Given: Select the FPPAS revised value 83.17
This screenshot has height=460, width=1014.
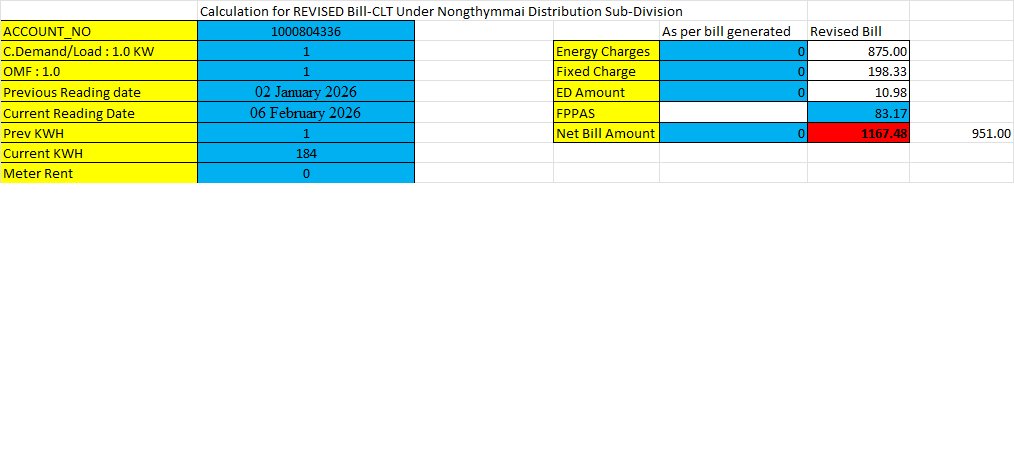Looking at the screenshot, I should (859, 113).
